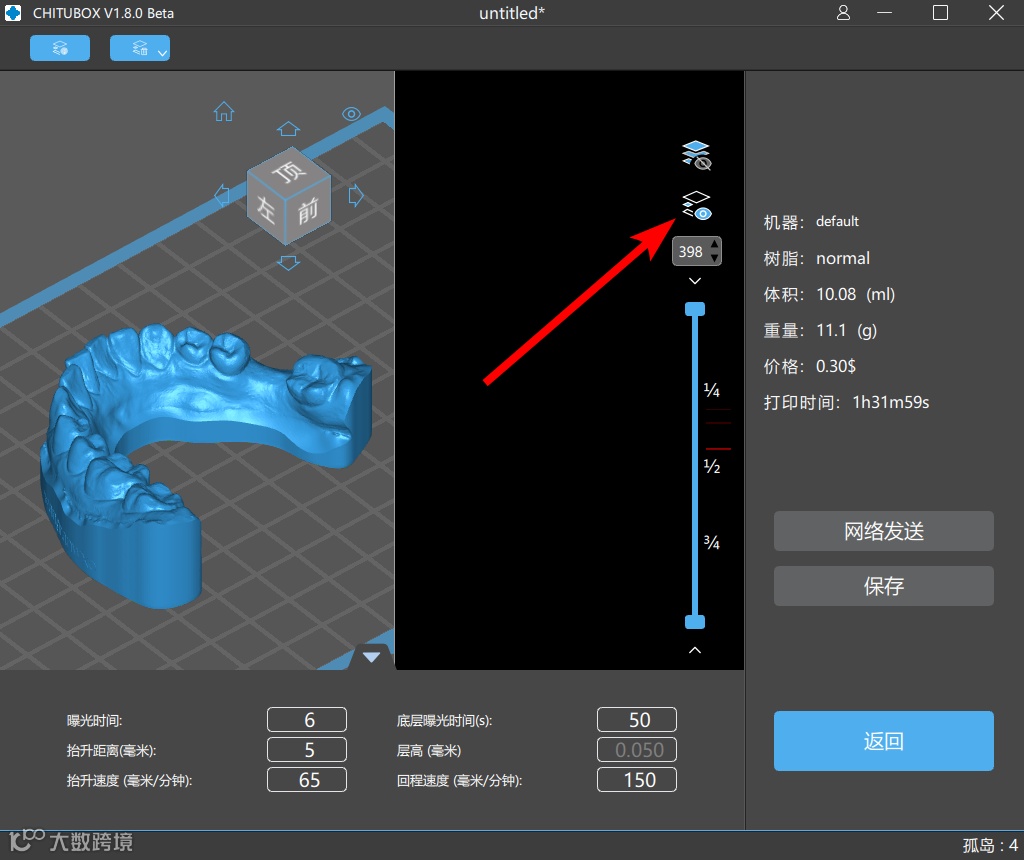
Task: Jump to the ¾ mark on slider
Action: coord(711,542)
